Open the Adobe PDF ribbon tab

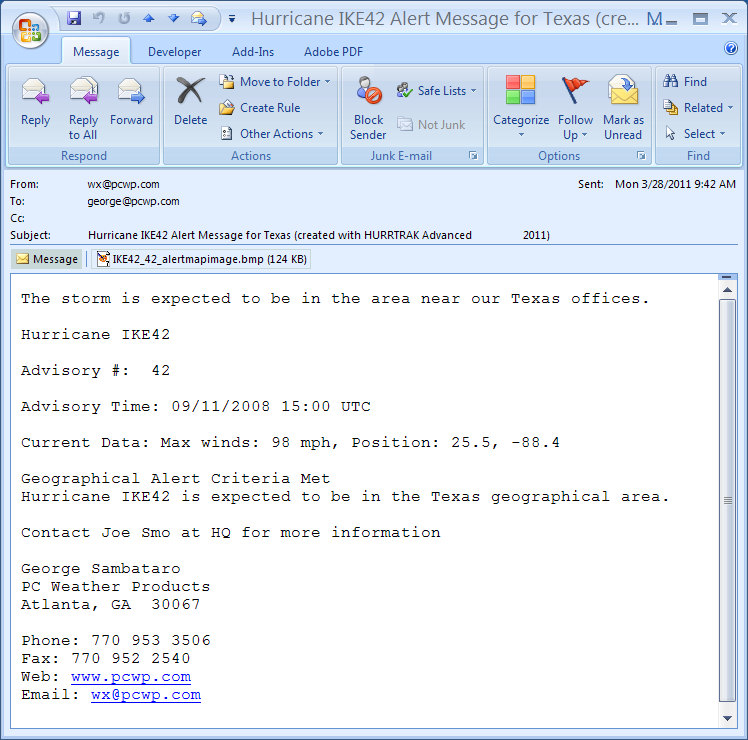click(333, 52)
